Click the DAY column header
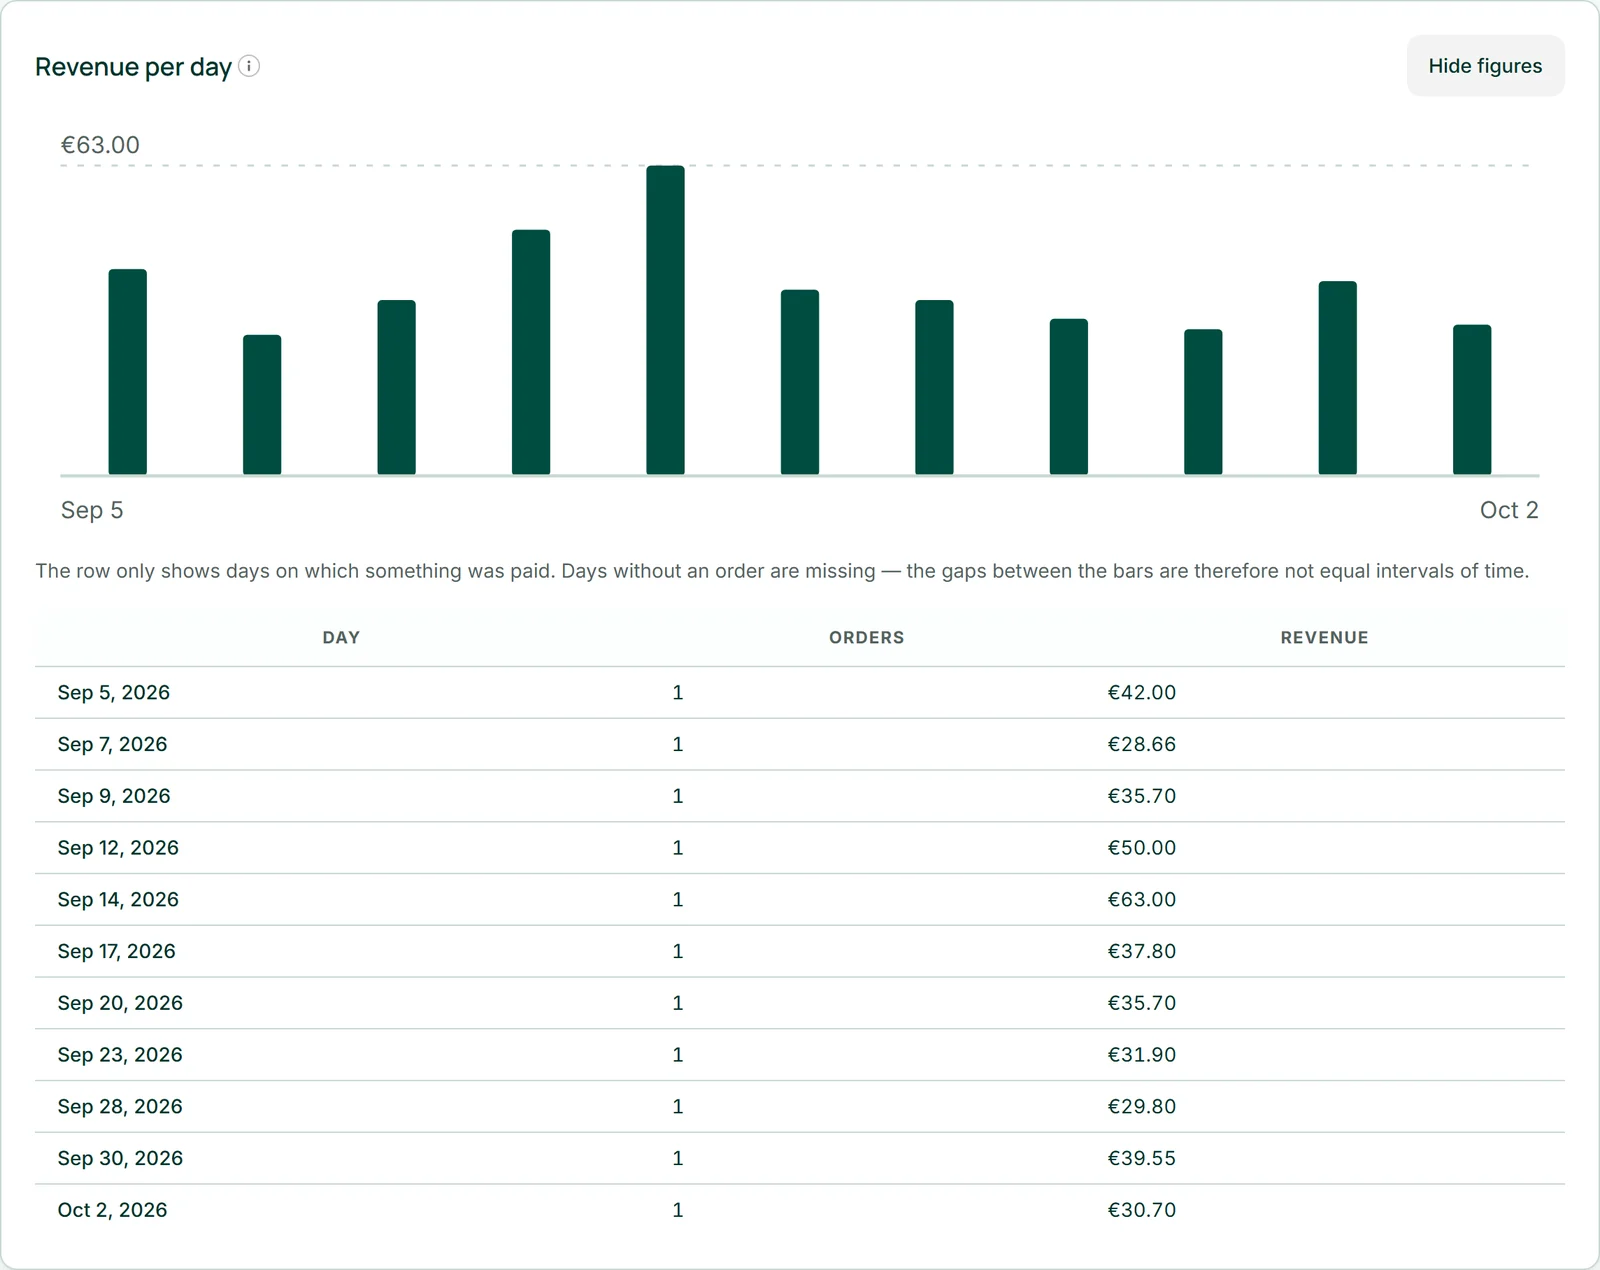This screenshot has height=1270, width=1600. point(341,638)
